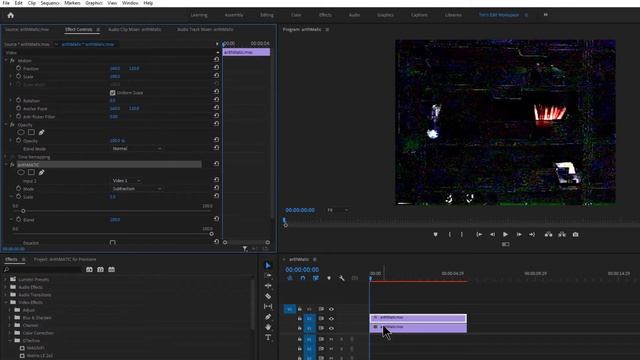Collapse the Opacity effect group

(x=6, y=124)
